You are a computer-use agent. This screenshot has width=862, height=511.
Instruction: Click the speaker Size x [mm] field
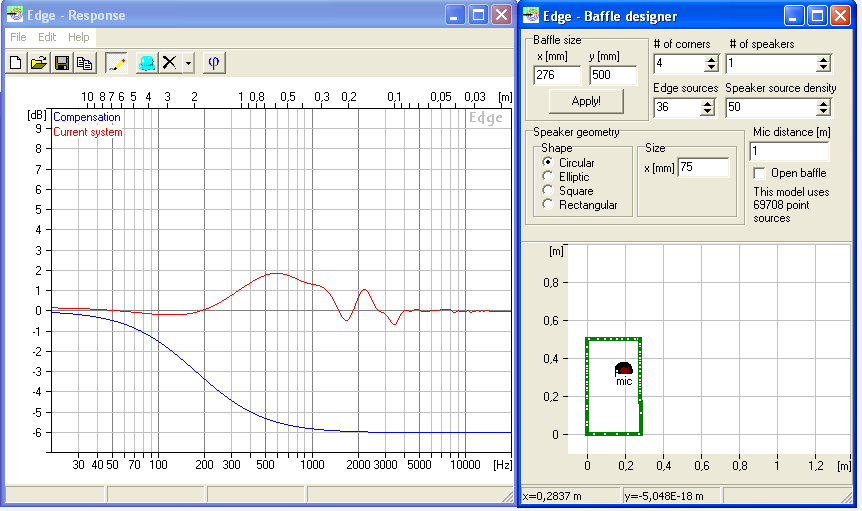(x=704, y=167)
